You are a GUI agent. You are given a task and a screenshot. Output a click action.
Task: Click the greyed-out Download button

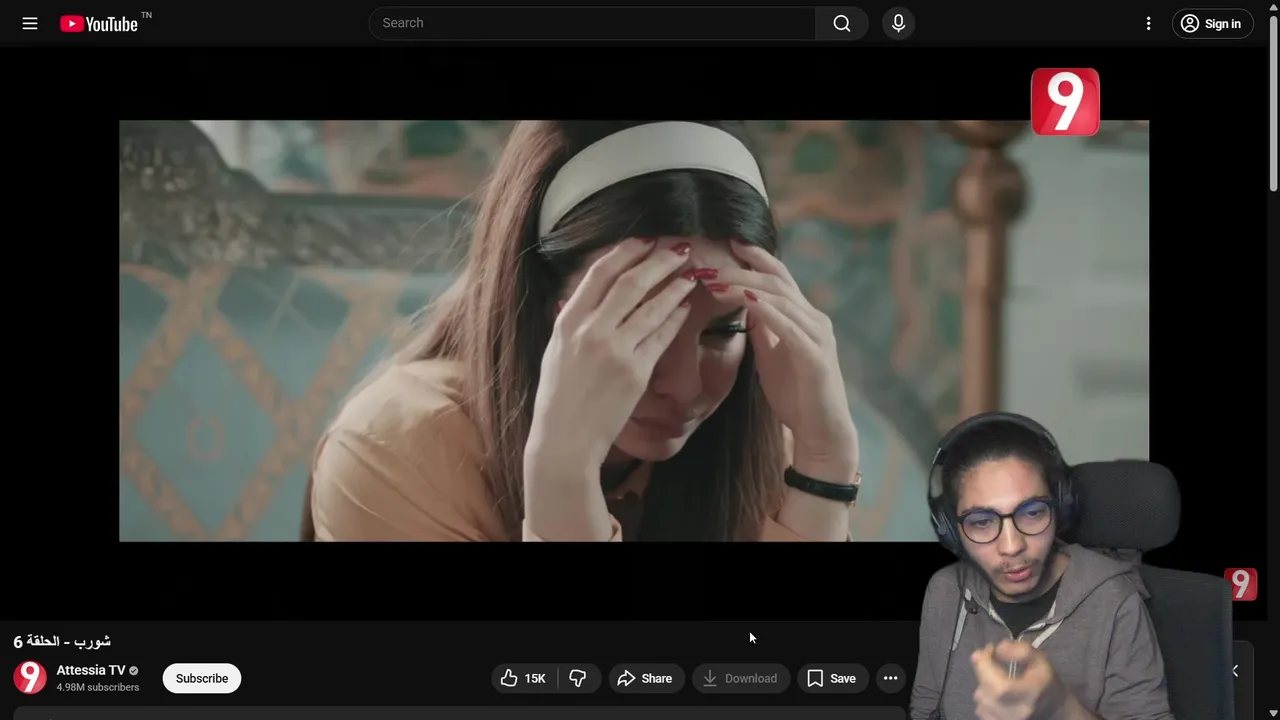click(740, 678)
